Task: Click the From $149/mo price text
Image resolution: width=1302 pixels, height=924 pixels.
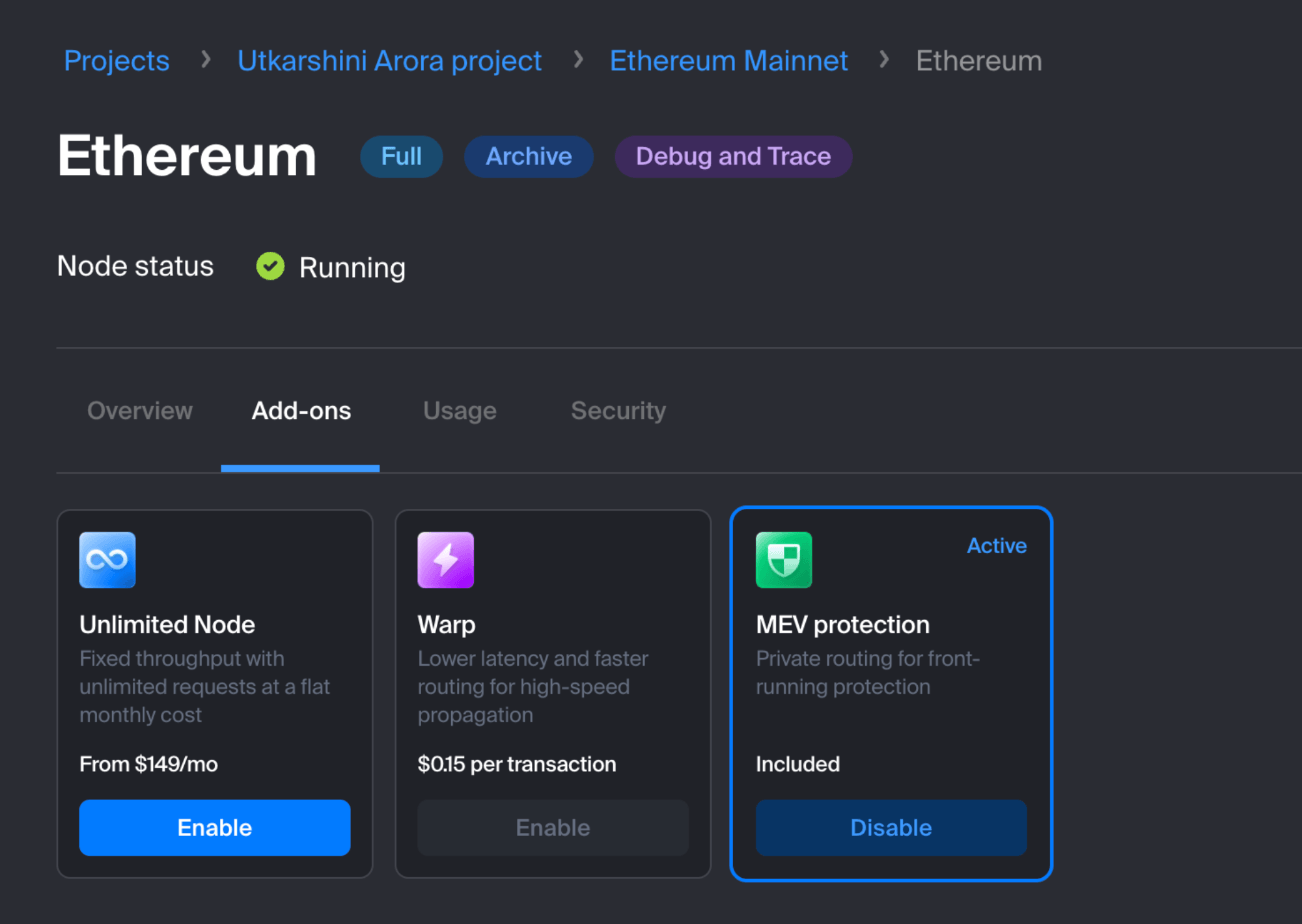Action: click(149, 765)
